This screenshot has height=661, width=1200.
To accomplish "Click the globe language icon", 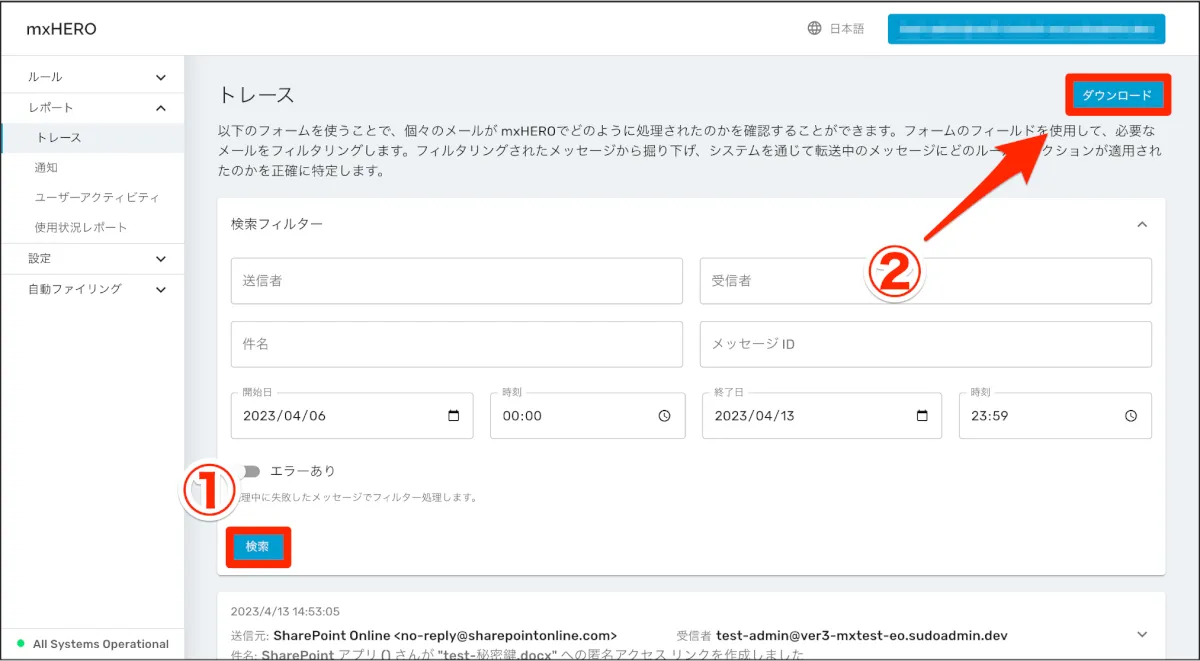I will pos(814,29).
